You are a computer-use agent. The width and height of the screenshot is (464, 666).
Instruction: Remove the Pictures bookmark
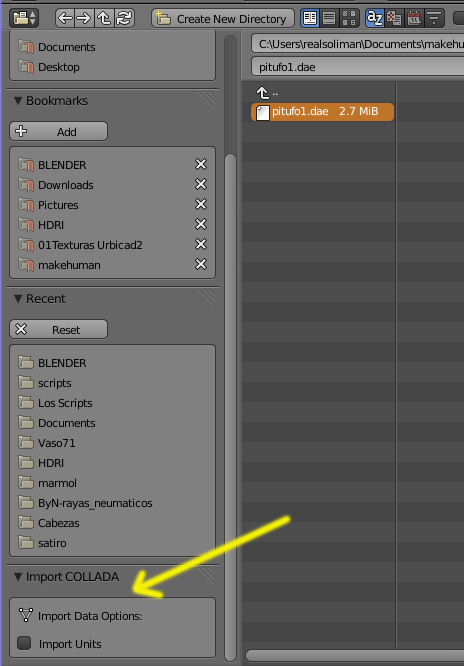coord(201,204)
